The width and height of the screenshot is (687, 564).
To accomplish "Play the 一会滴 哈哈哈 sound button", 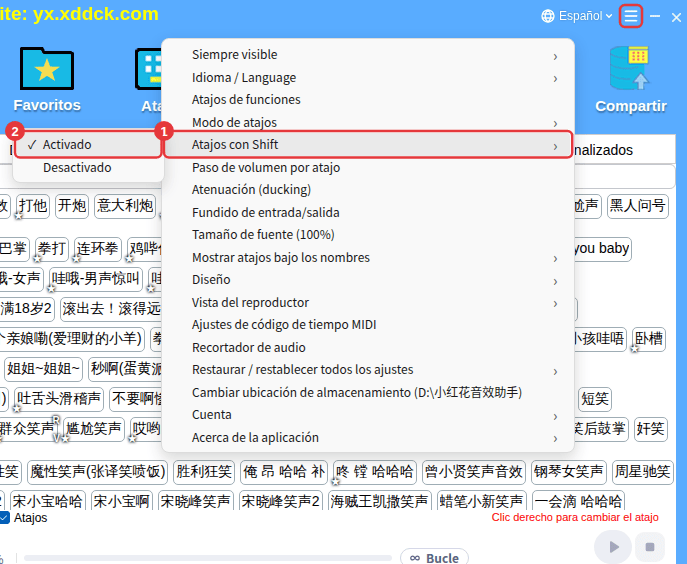I will tap(578, 501).
